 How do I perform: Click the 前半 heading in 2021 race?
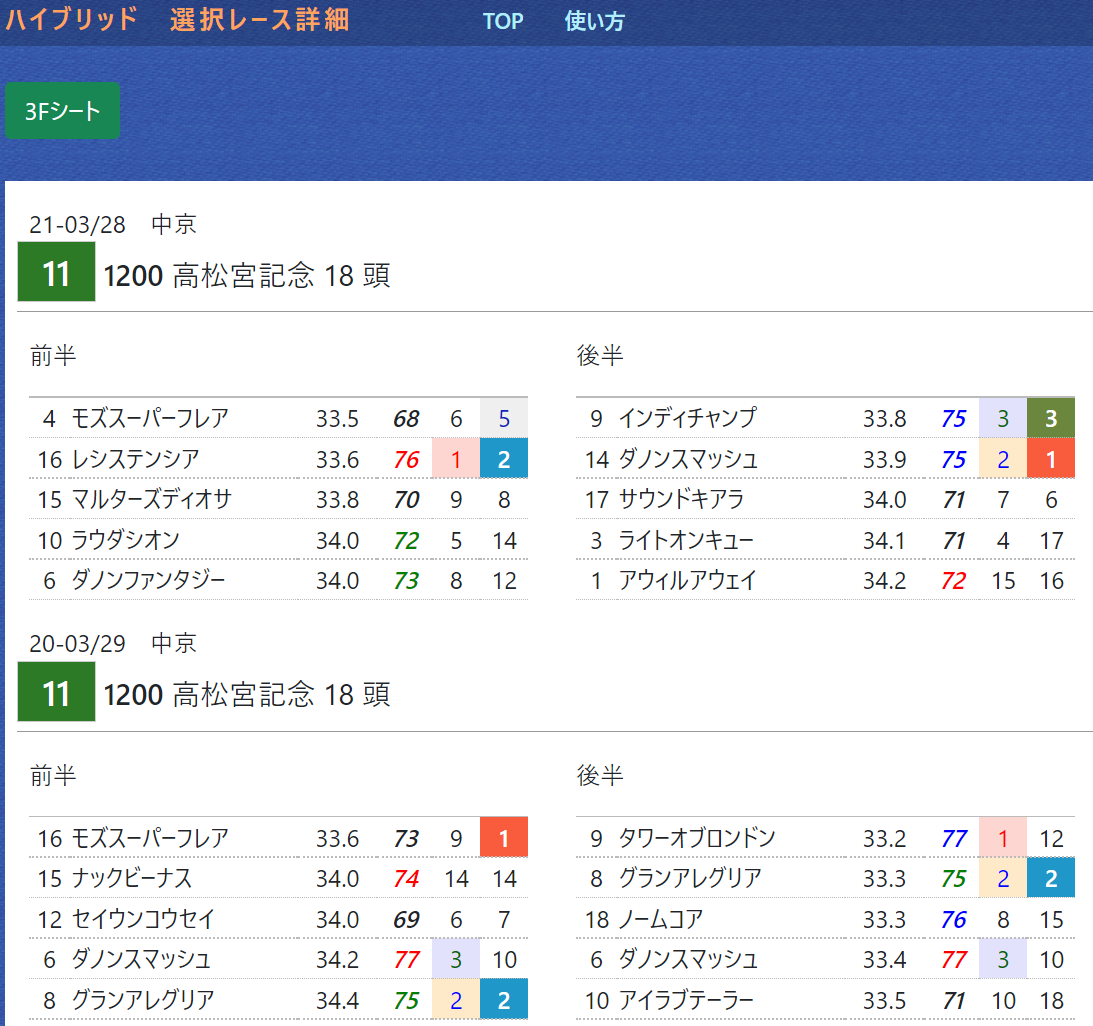click(53, 355)
